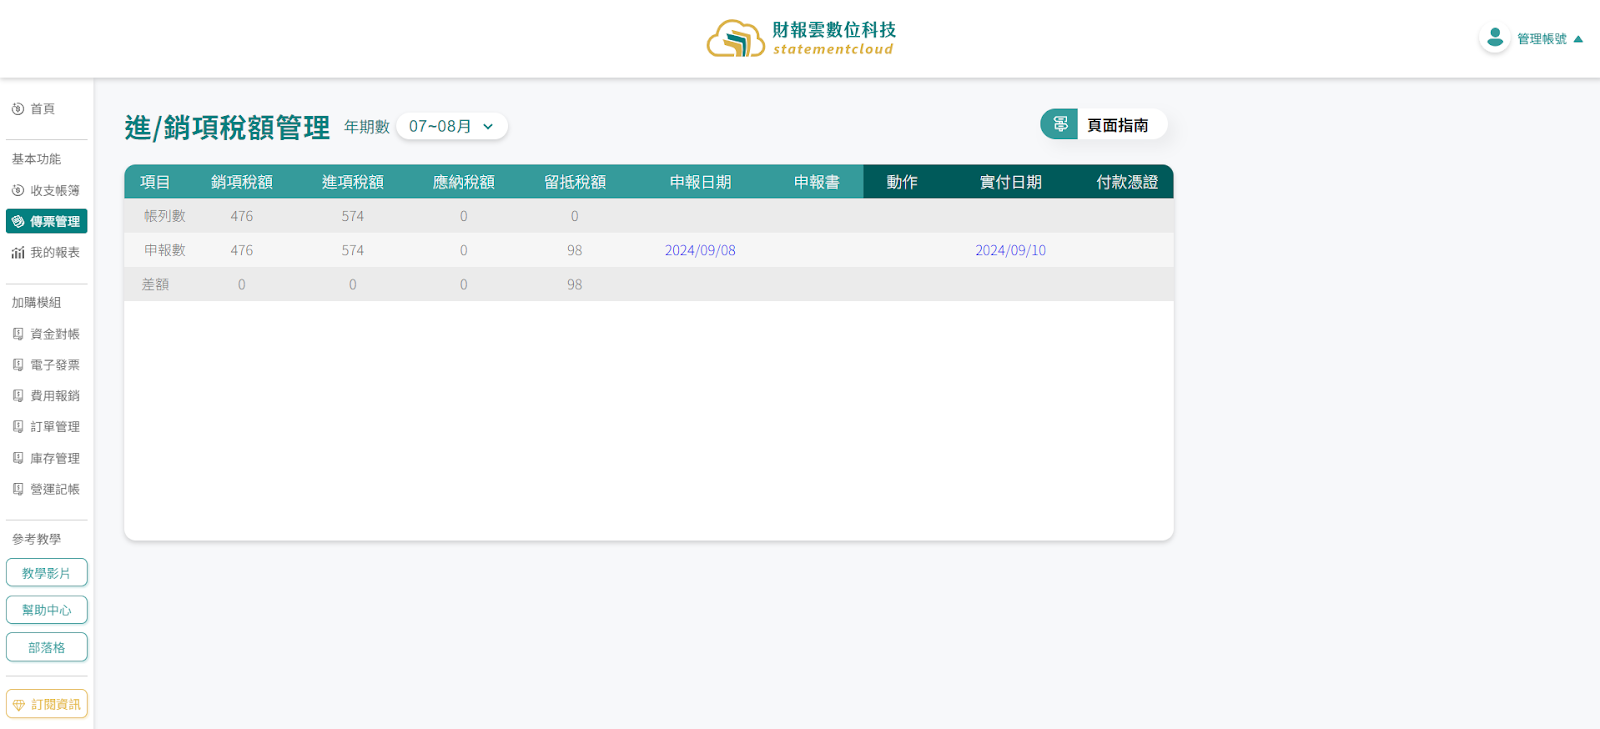This screenshot has width=1600, height=729.
Task: Click the statementcloud logo
Action: pos(801,38)
